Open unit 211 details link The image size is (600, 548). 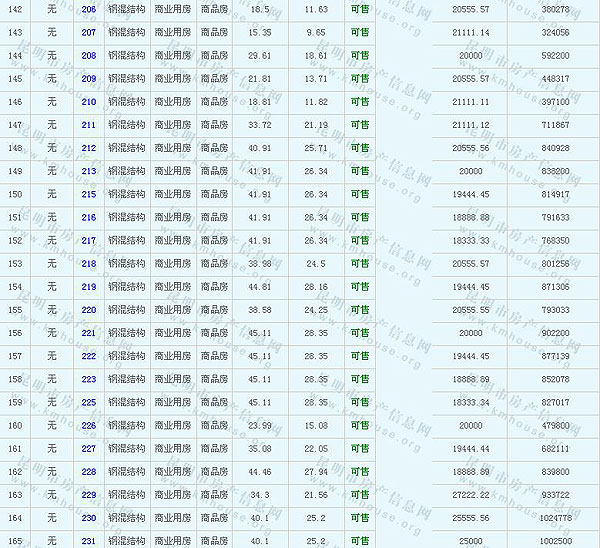coord(89,125)
